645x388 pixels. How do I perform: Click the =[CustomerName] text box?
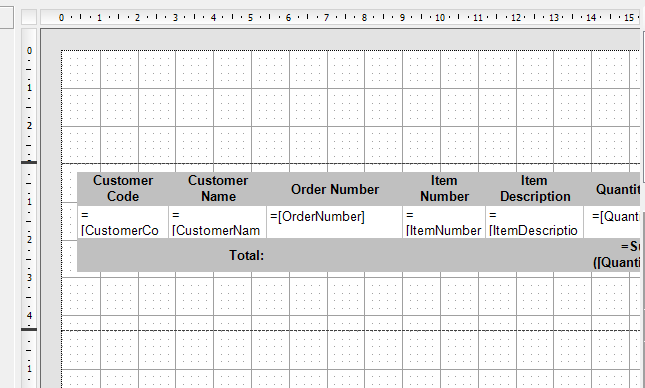coord(218,222)
